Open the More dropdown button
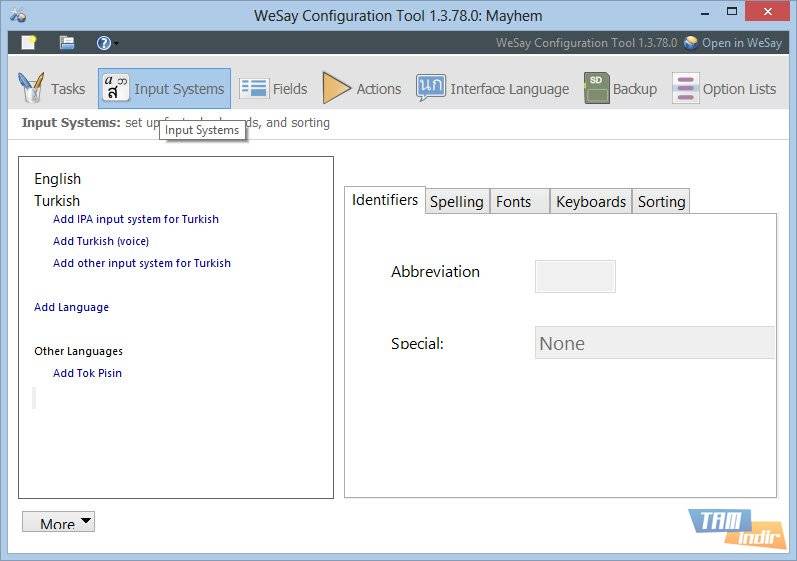Image resolution: width=797 pixels, height=561 pixels. point(58,522)
